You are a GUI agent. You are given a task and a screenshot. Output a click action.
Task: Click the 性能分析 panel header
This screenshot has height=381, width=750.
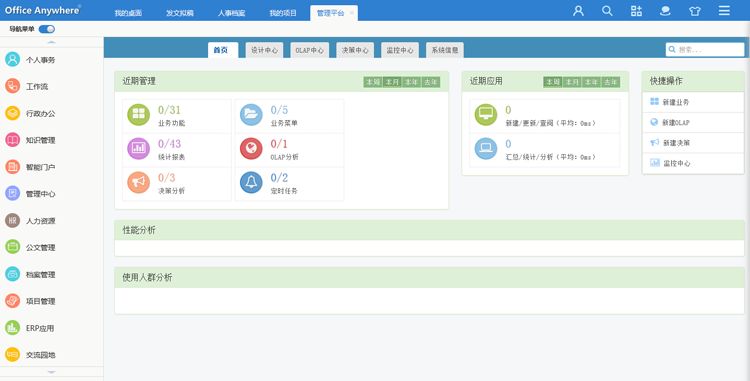point(429,230)
